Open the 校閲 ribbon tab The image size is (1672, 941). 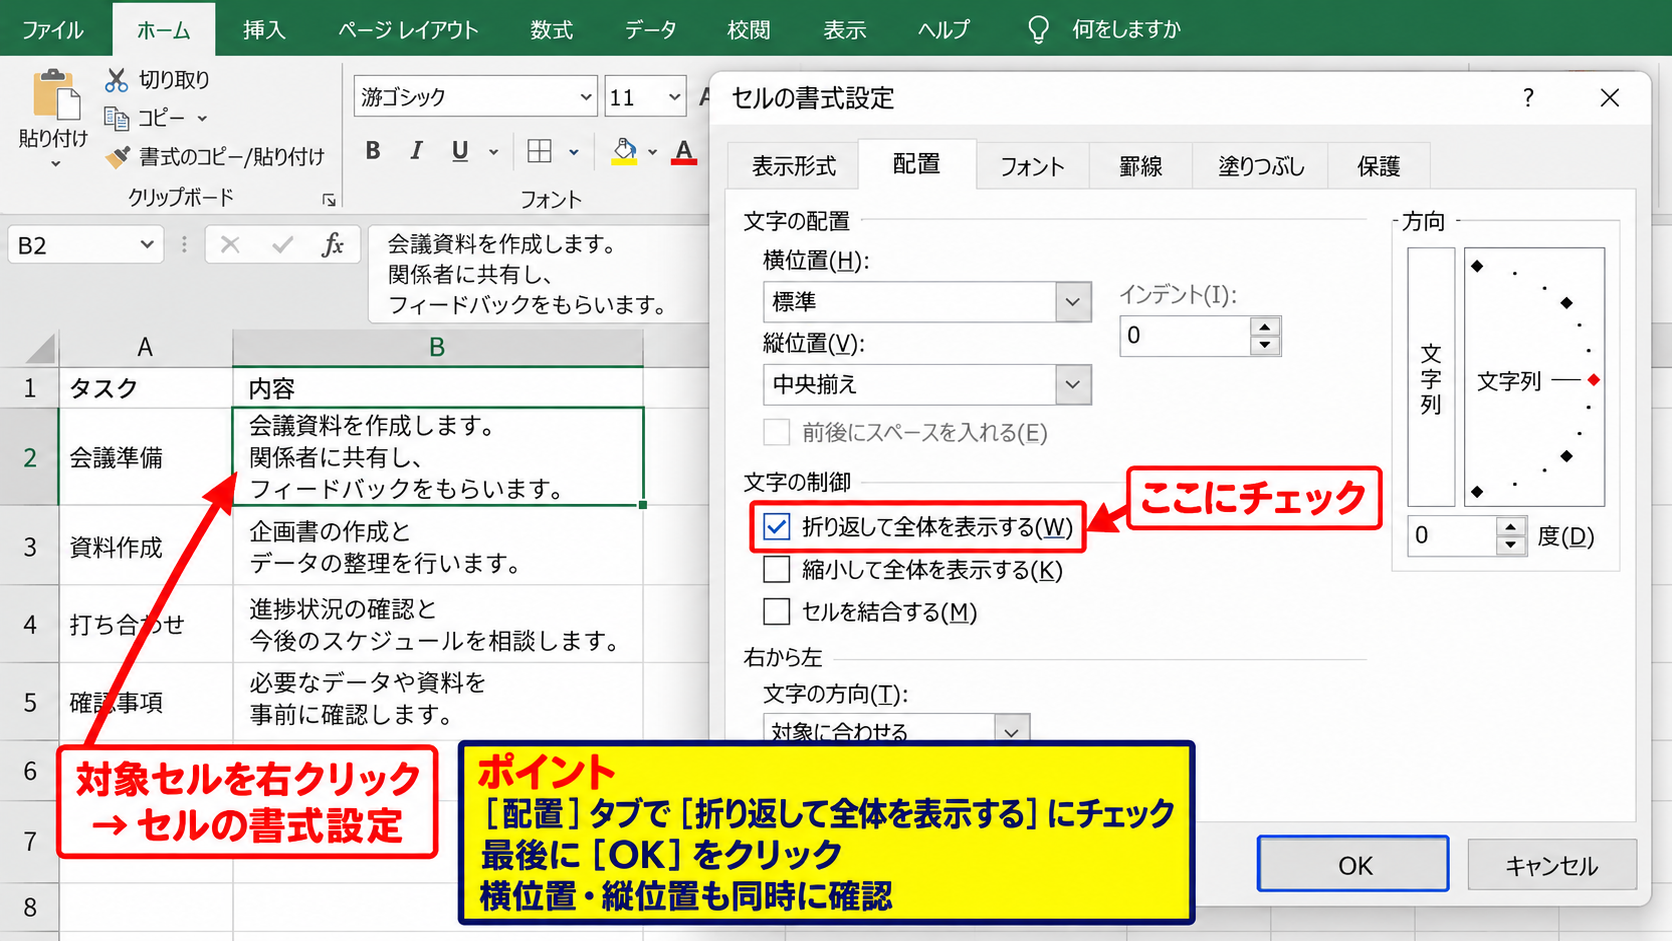[748, 30]
